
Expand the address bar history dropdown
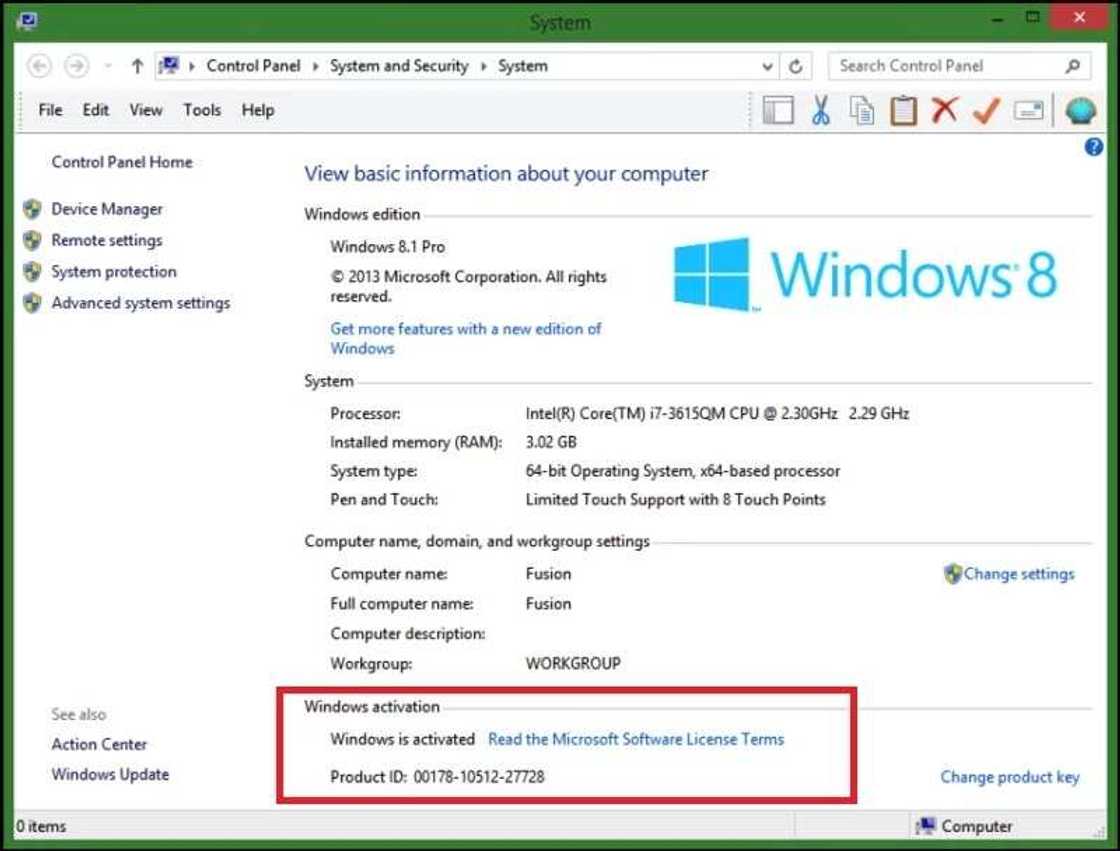click(x=767, y=66)
